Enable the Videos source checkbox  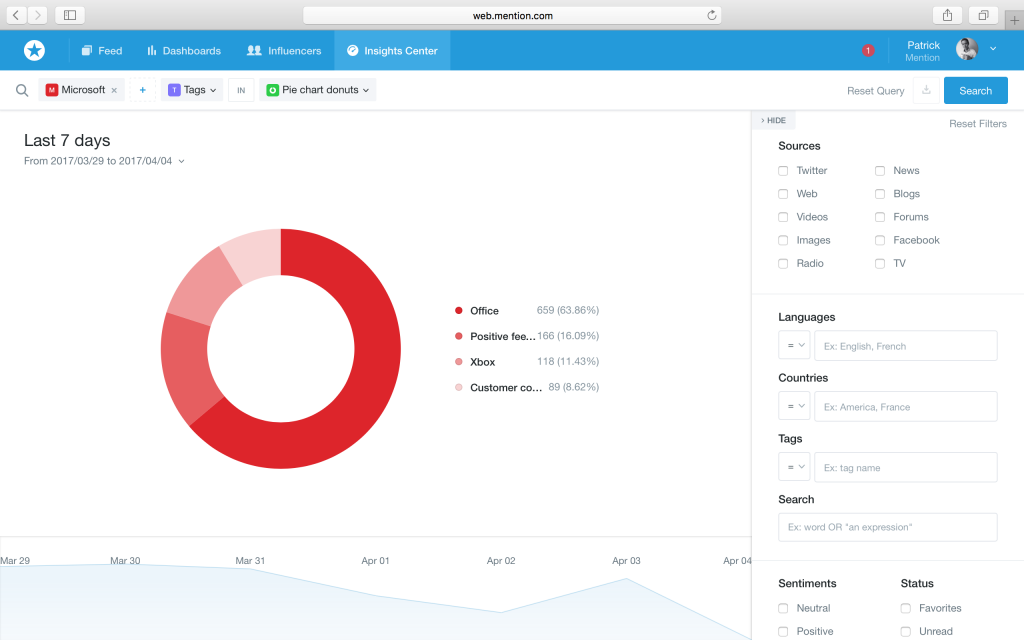(783, 217)
